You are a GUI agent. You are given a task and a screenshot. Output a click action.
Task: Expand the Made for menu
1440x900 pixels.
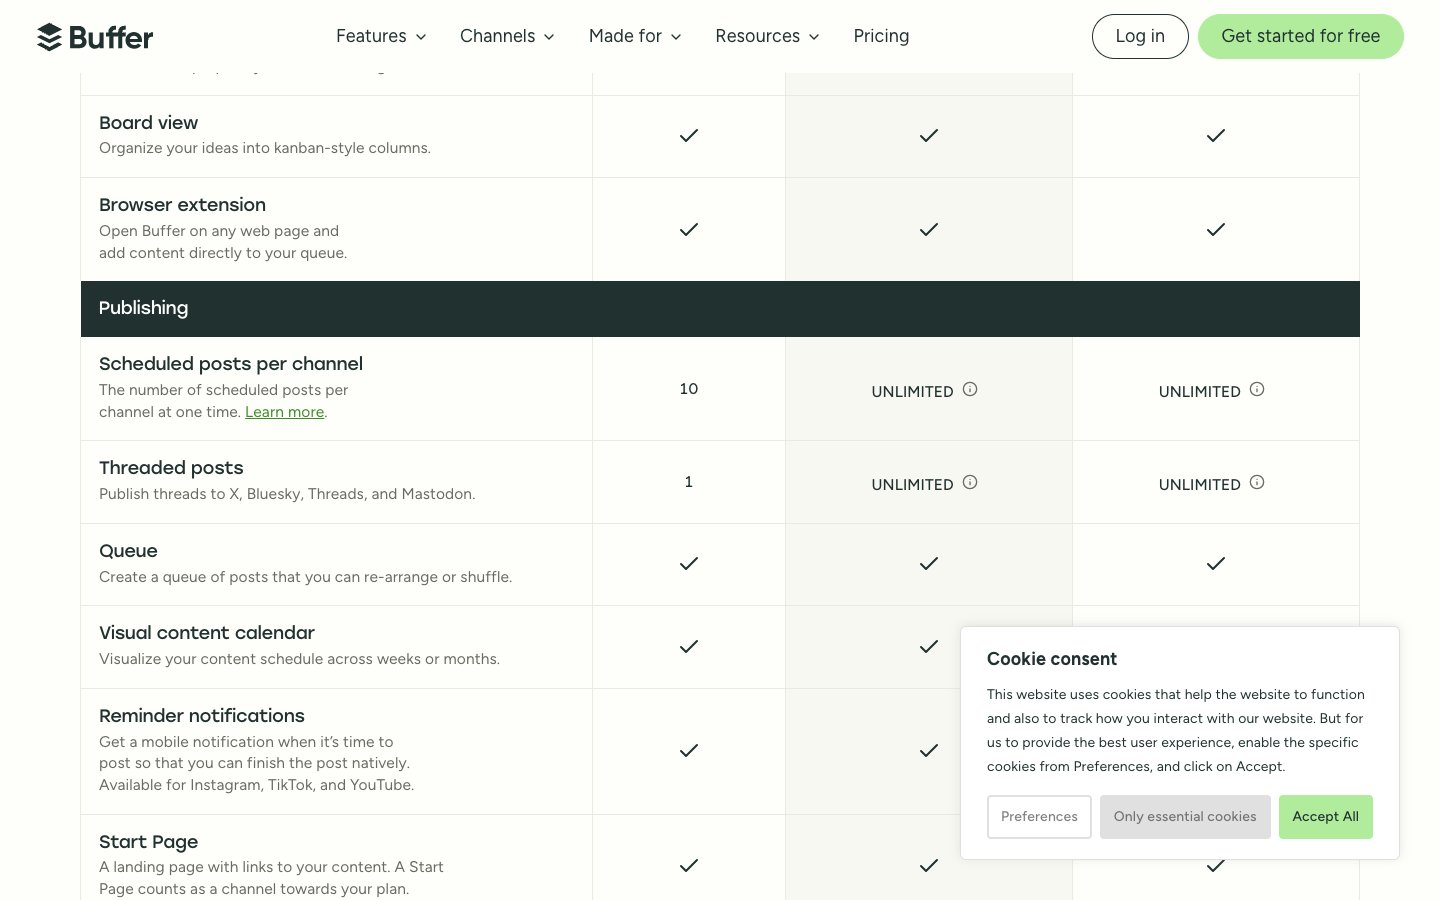coord(635,36)
